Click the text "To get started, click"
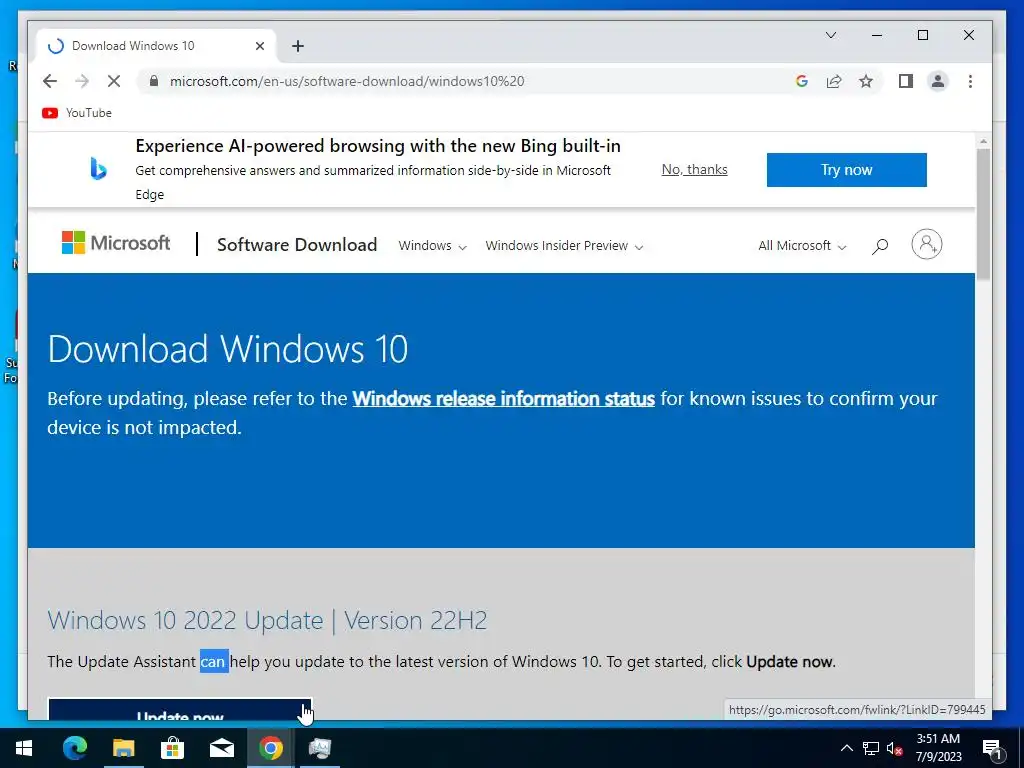 tap(674, 662)
